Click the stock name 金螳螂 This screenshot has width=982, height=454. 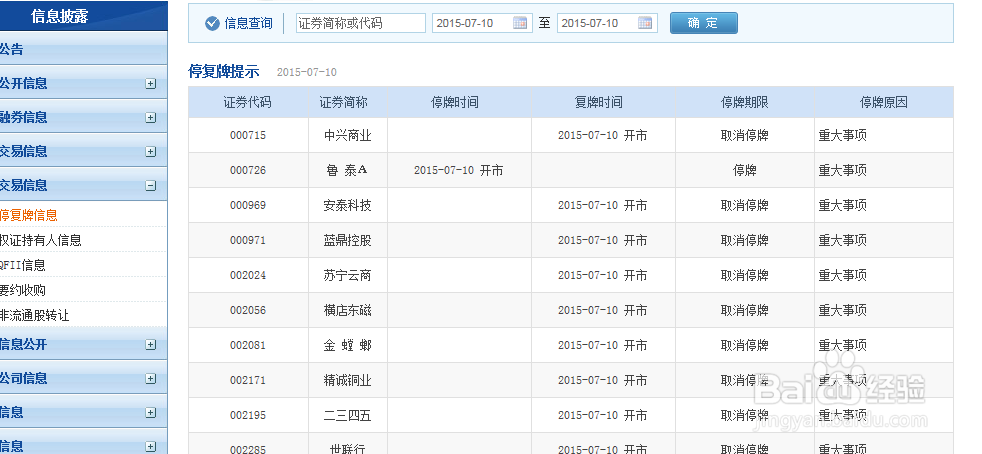pos(348,346)
